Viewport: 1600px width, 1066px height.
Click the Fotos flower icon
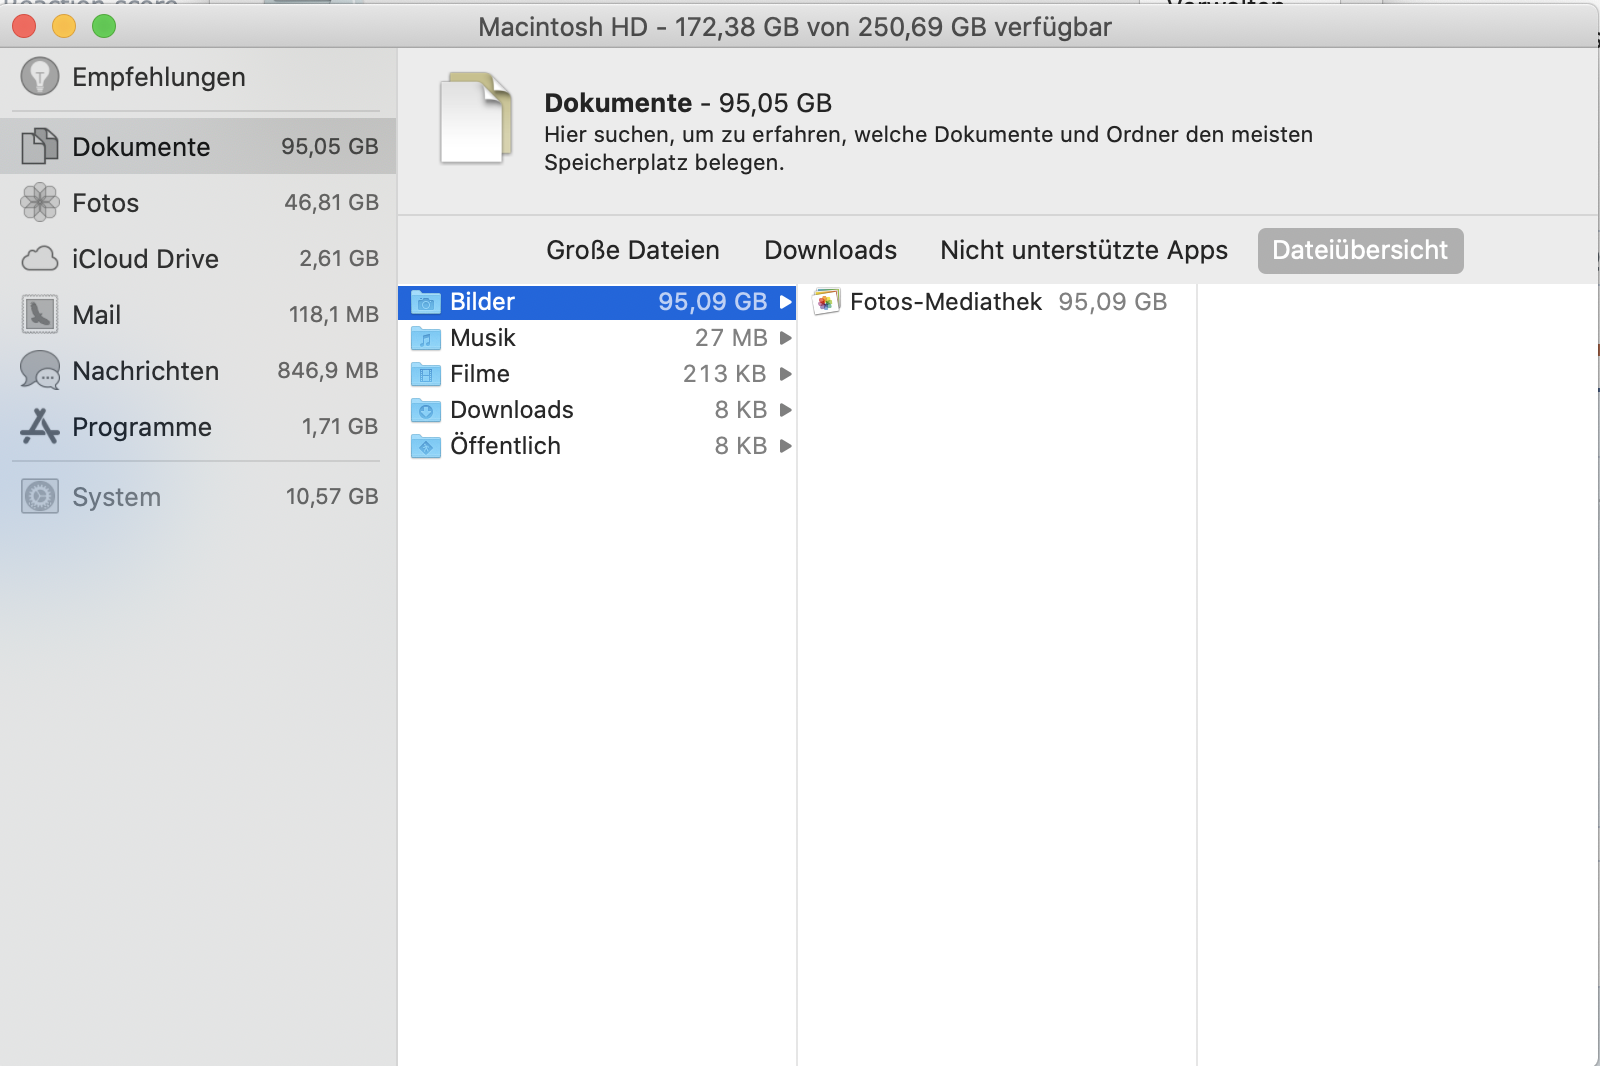40,202
